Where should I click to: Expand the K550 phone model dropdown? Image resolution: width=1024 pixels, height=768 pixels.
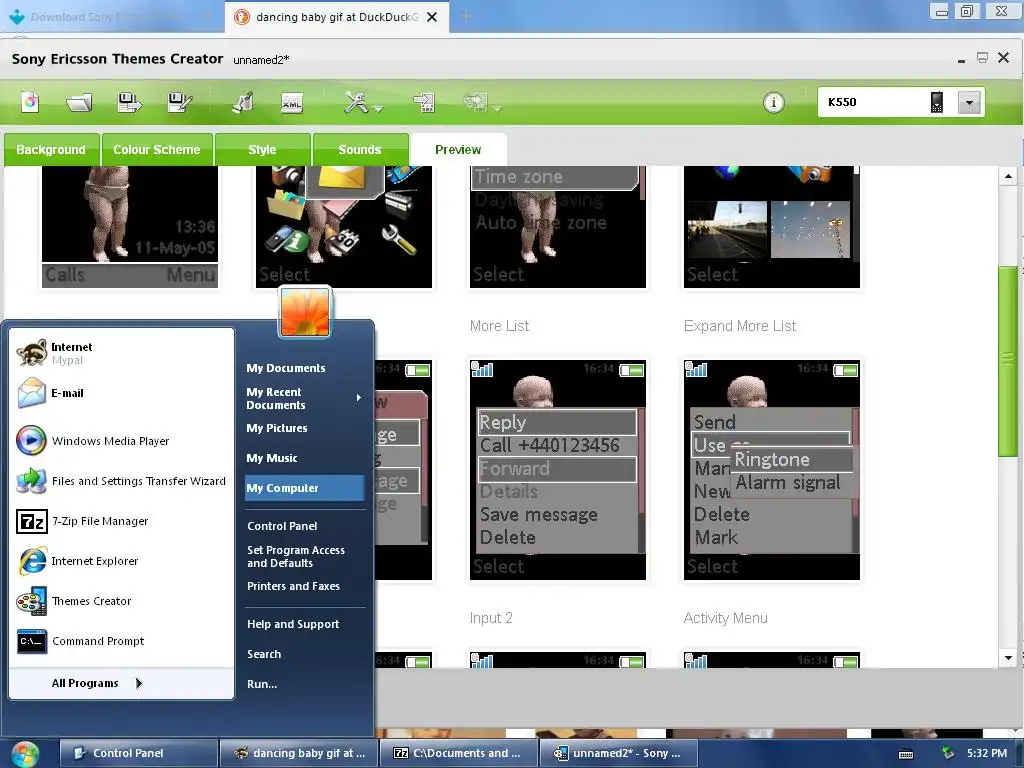point(970,103)
